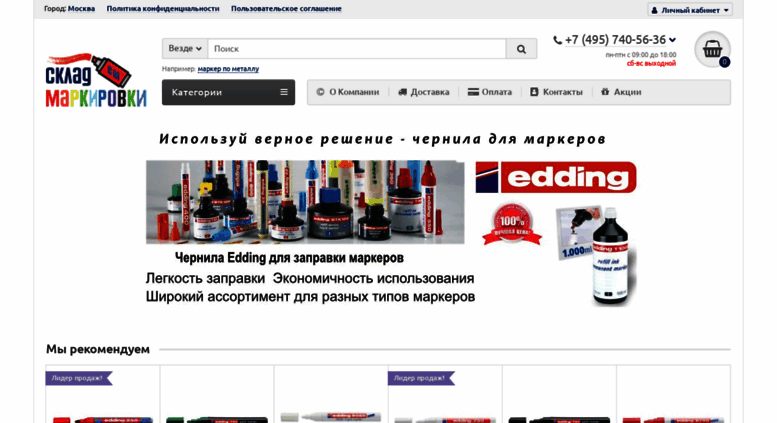The width and height of the screenshot is (777, 423).
Task: Click the truck icon beside Доставка
Action: [402, 92]
